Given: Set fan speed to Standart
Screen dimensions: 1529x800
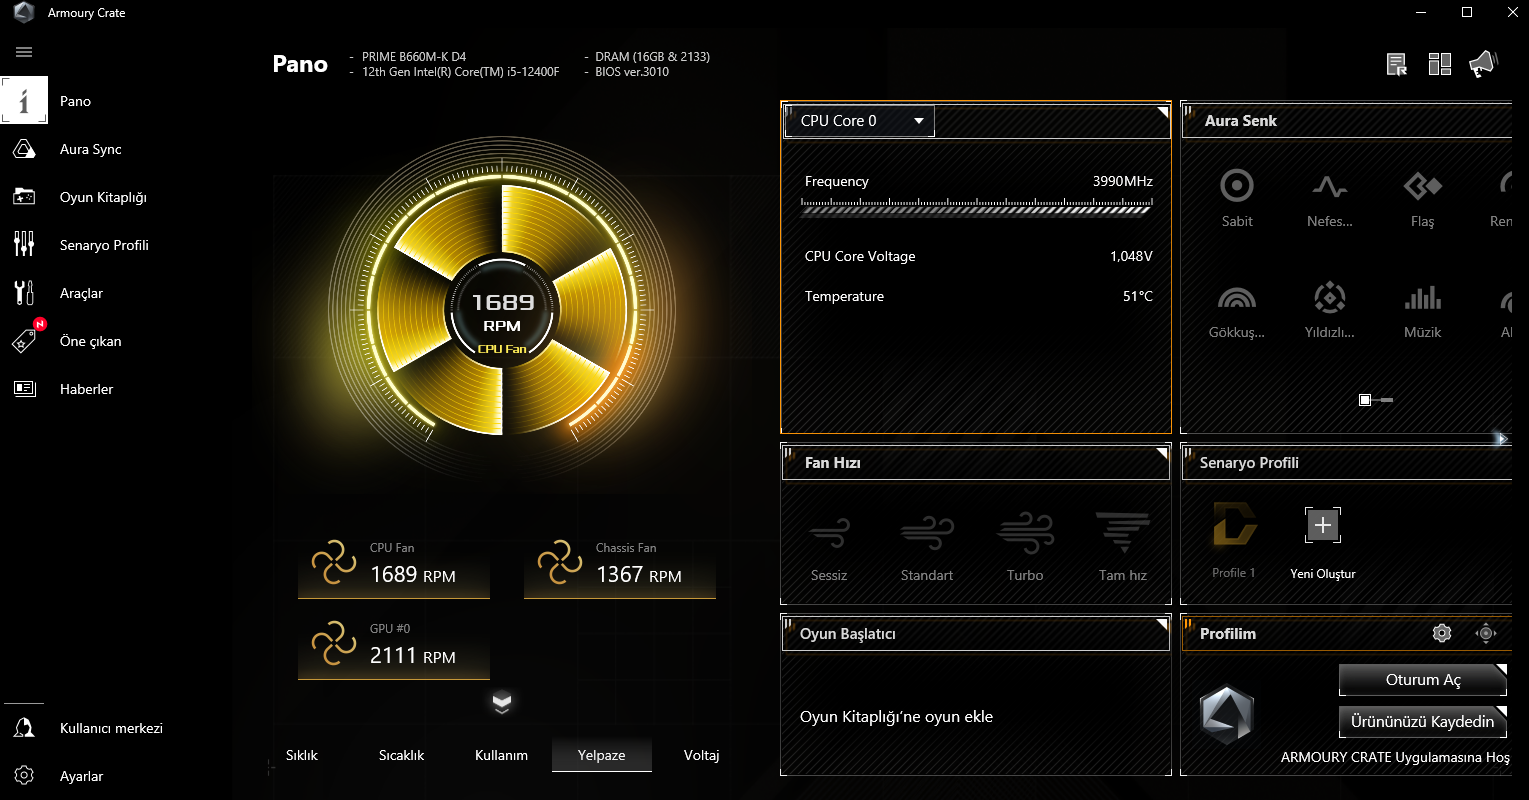Looking at the screenshot, I should (x=927, y=547).
